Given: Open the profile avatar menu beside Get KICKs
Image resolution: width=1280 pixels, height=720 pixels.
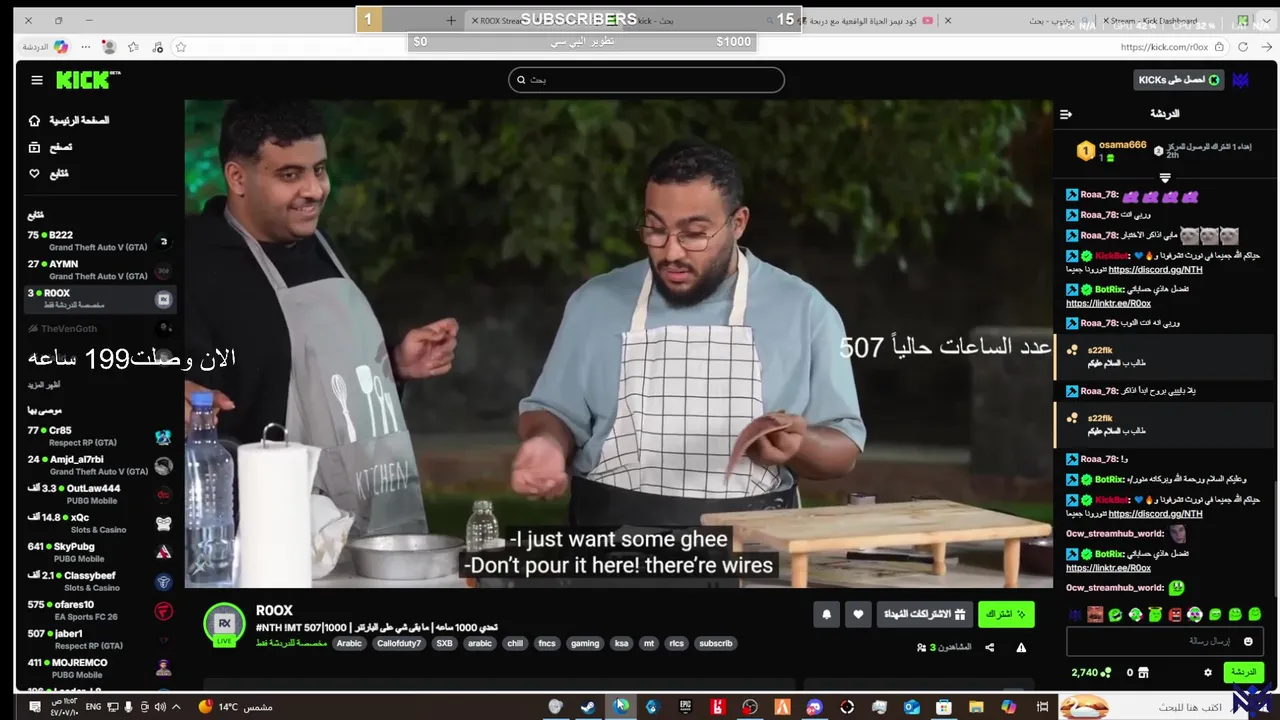Looking at the screenshot, I should (1241, 80).
